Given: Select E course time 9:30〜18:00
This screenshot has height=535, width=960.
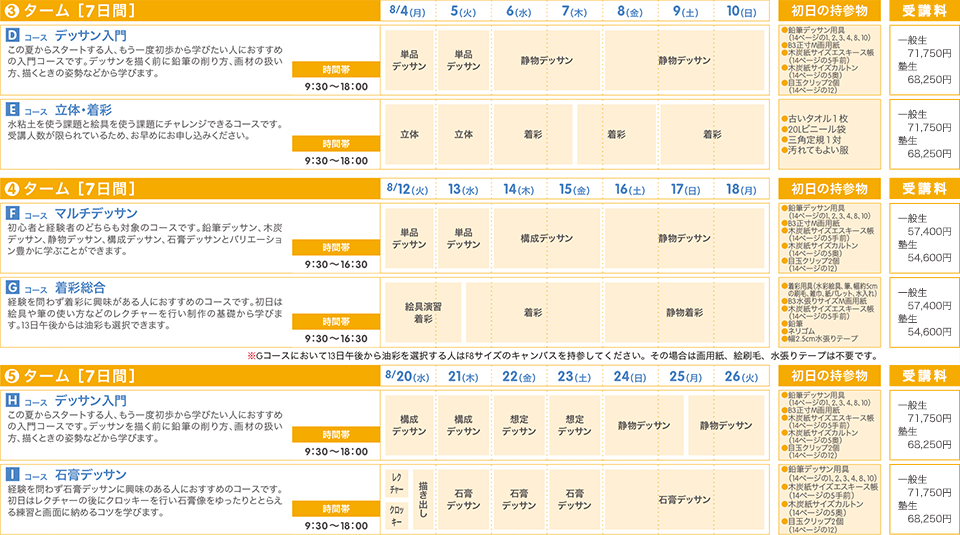Looking at the screenshot, I should tap(336, 160).
